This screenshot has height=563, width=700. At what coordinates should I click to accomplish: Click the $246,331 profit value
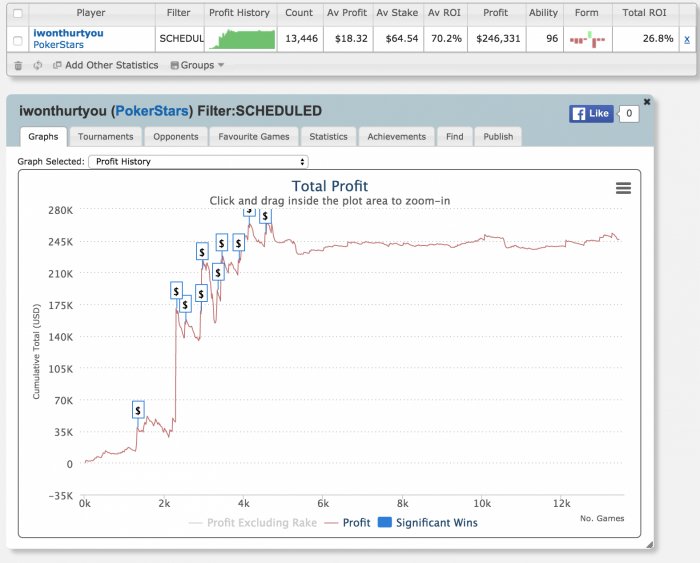498,39
